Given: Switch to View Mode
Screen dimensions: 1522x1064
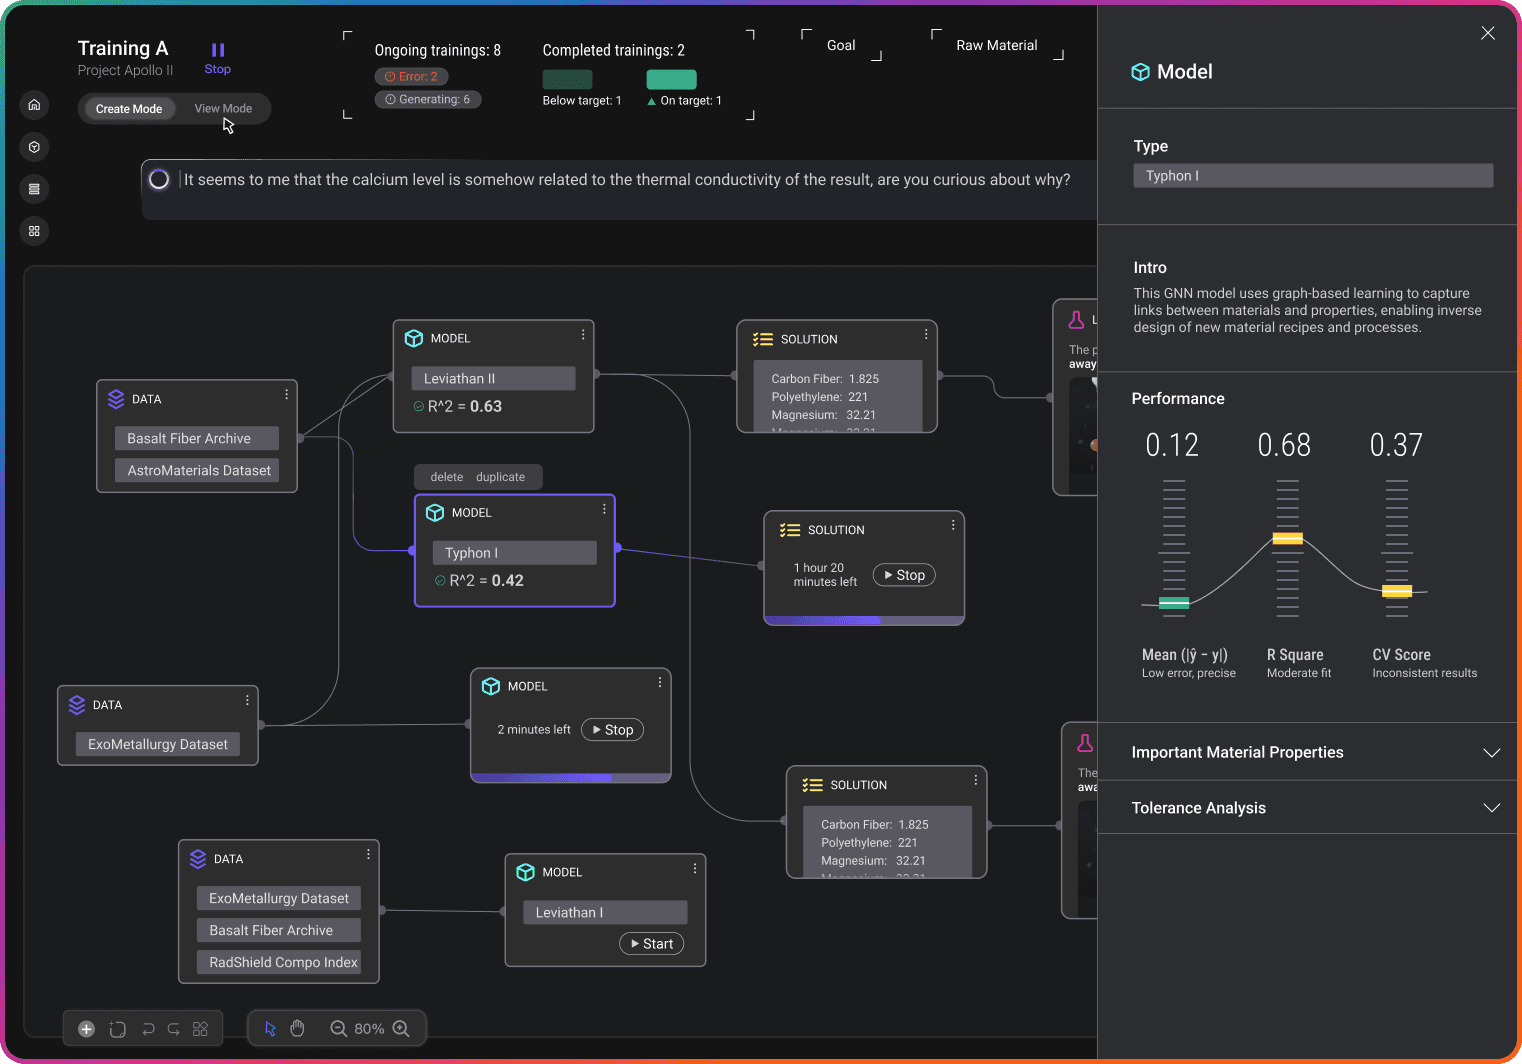Looking at the screenshot, I should pos(223,108).
